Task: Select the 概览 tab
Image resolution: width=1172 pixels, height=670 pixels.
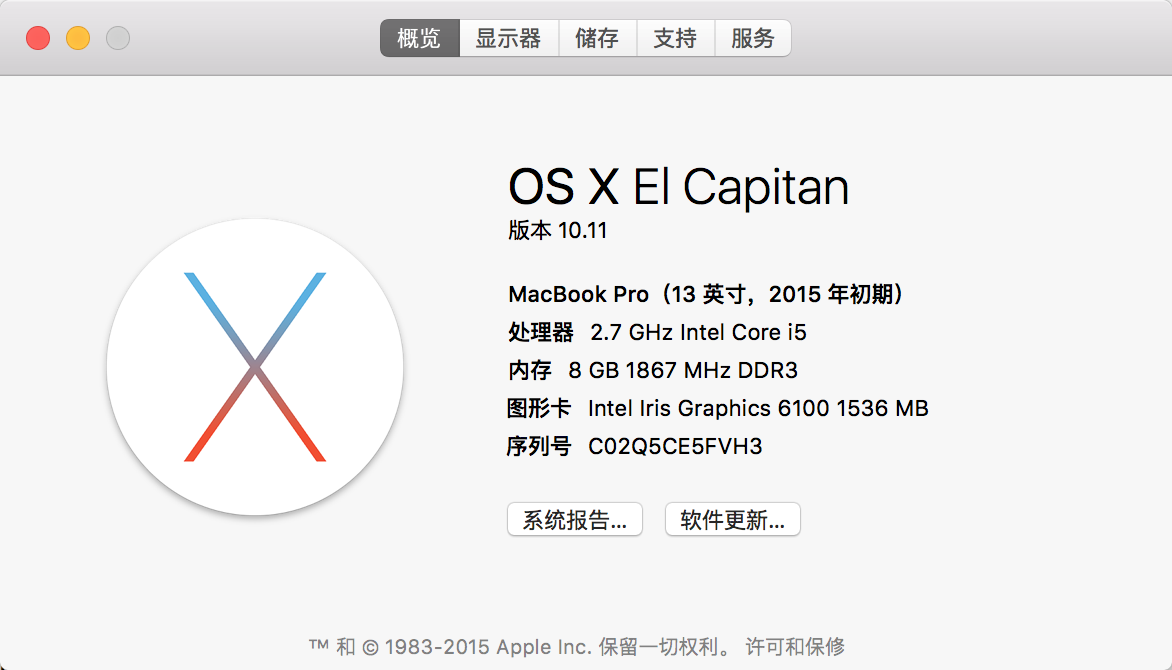Action: pyautogui.click(x=419, y=39)
